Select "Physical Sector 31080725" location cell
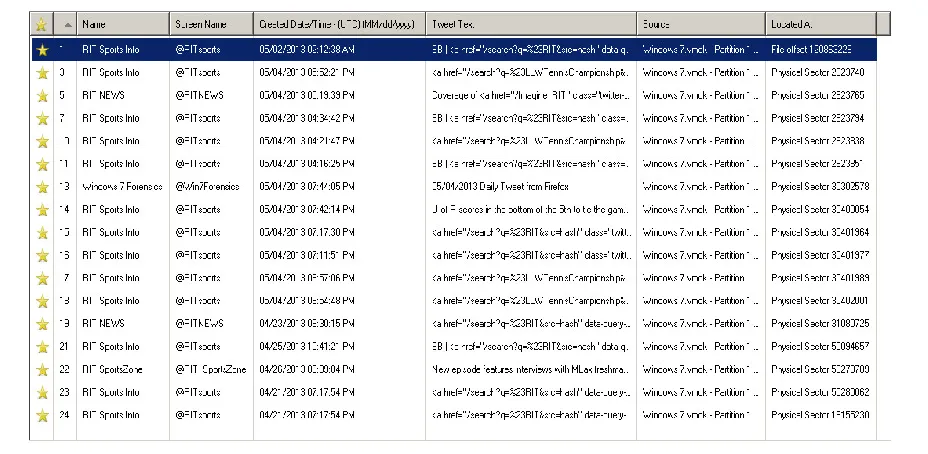928x454 pixels. click(820, 324)
